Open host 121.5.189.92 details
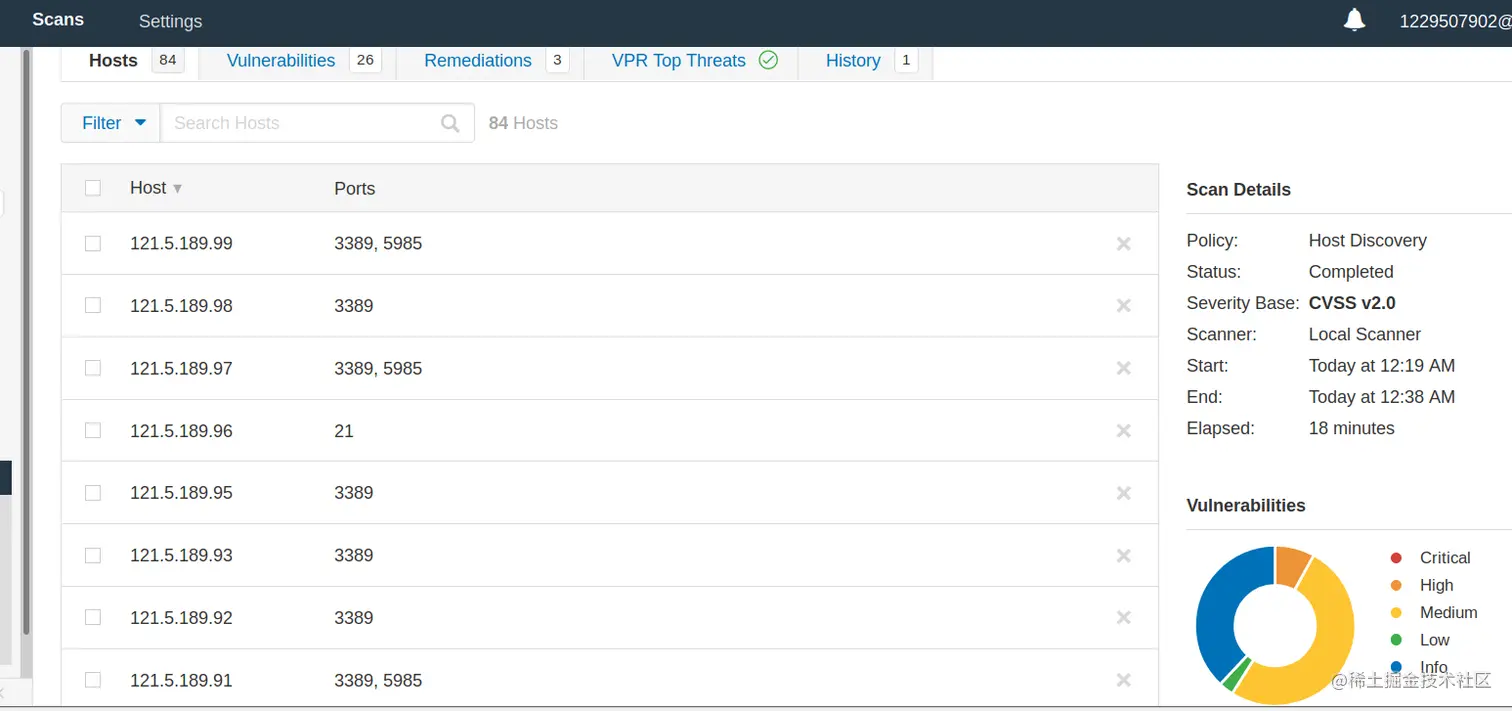 point(181,618)
